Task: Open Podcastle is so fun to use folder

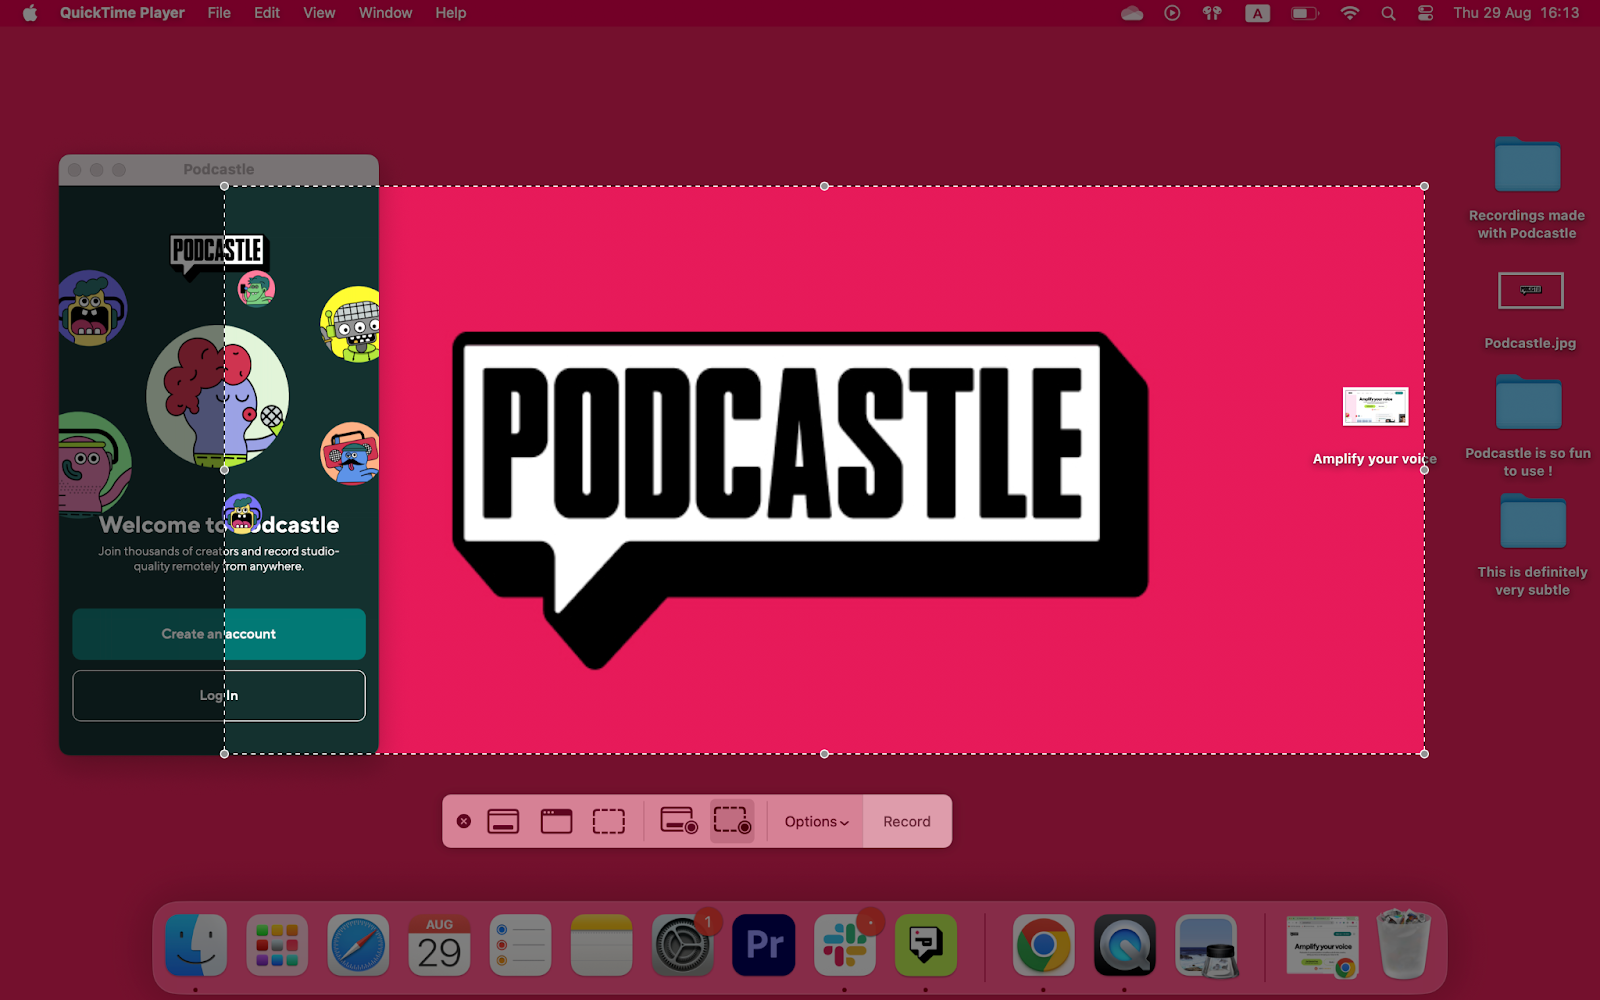Action: (x=1528, y=402)
